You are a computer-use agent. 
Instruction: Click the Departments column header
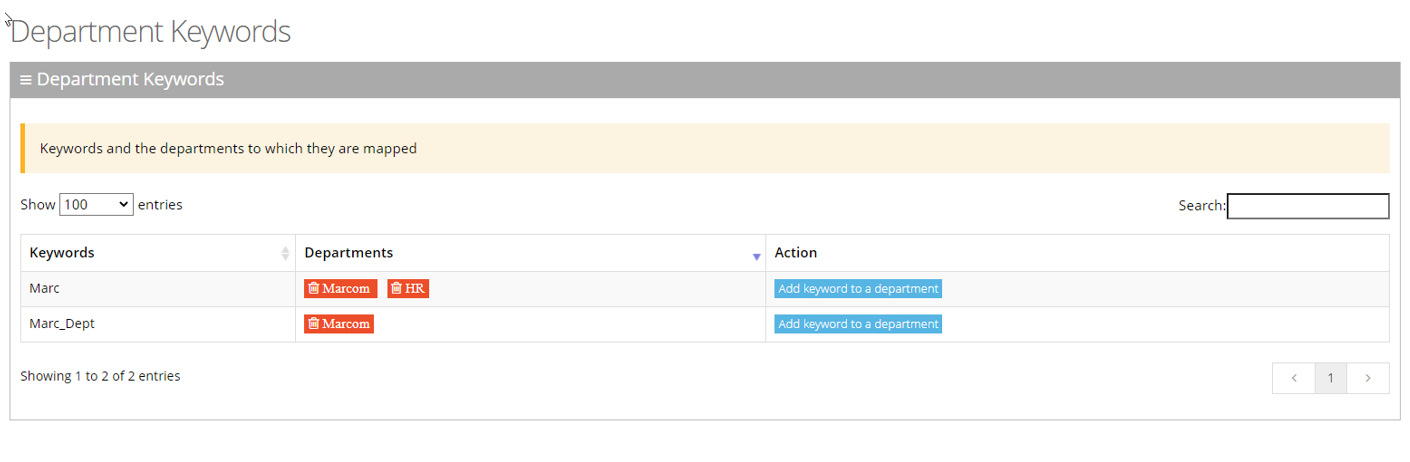(x=349, y=253)
